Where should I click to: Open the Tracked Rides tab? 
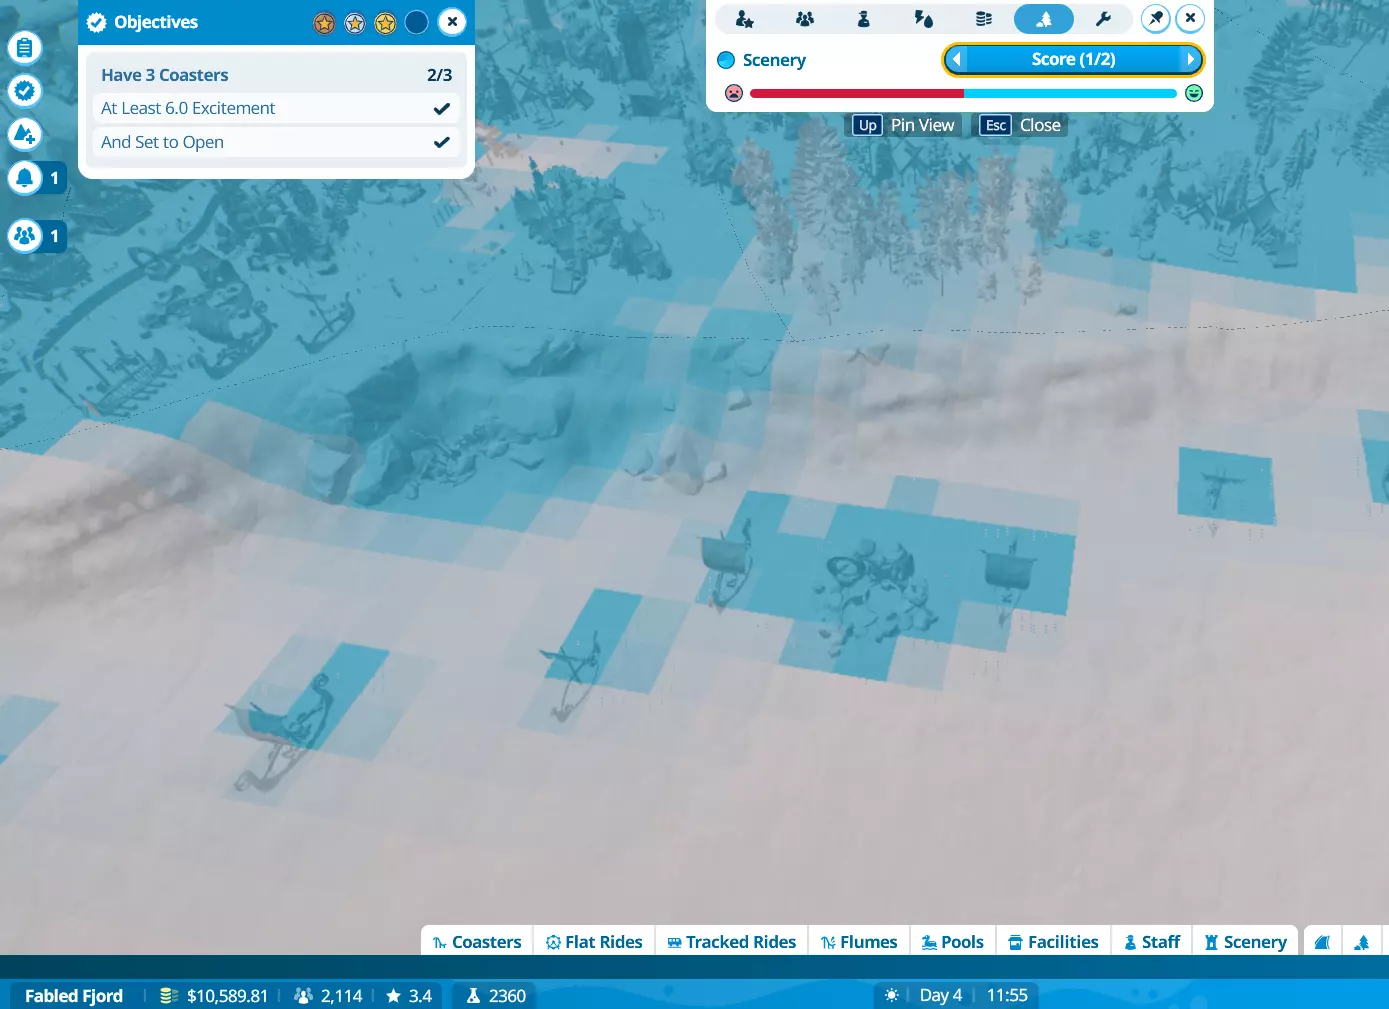[x=731, y=942]
